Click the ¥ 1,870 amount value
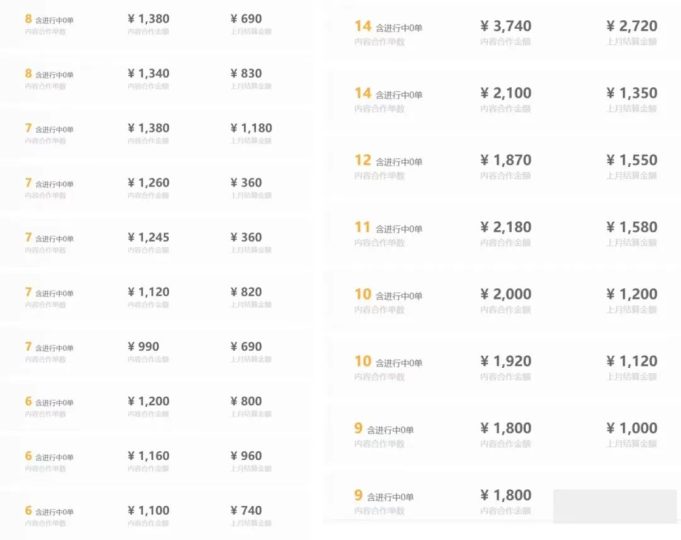 [x=506, y=160]
